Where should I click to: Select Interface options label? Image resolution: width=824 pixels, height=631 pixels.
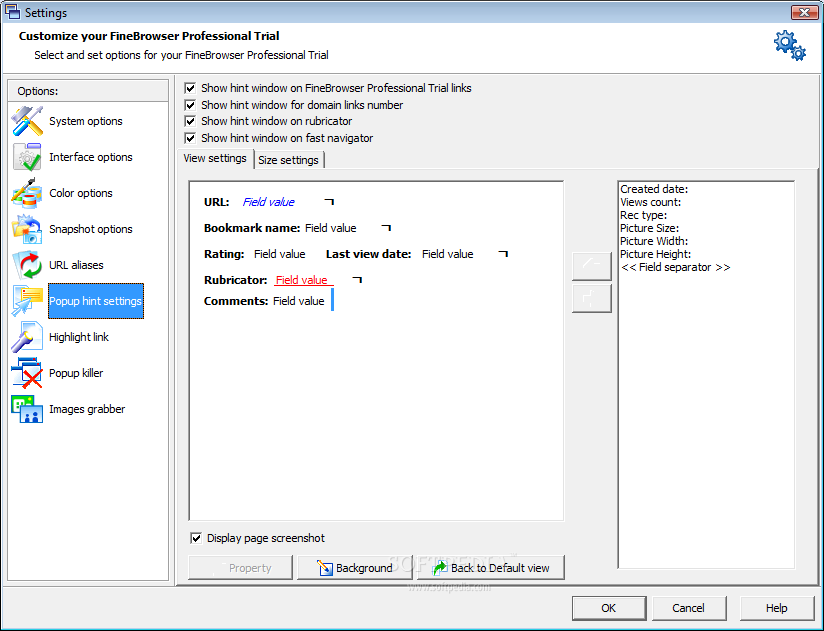91,157
